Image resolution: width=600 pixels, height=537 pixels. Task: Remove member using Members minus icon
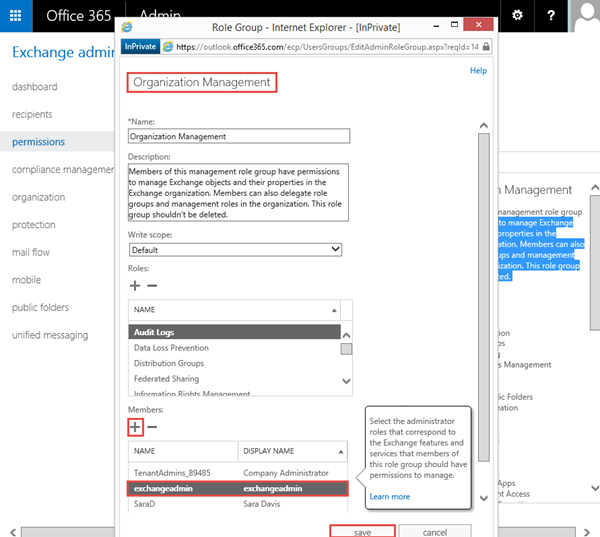click(152, 427)
